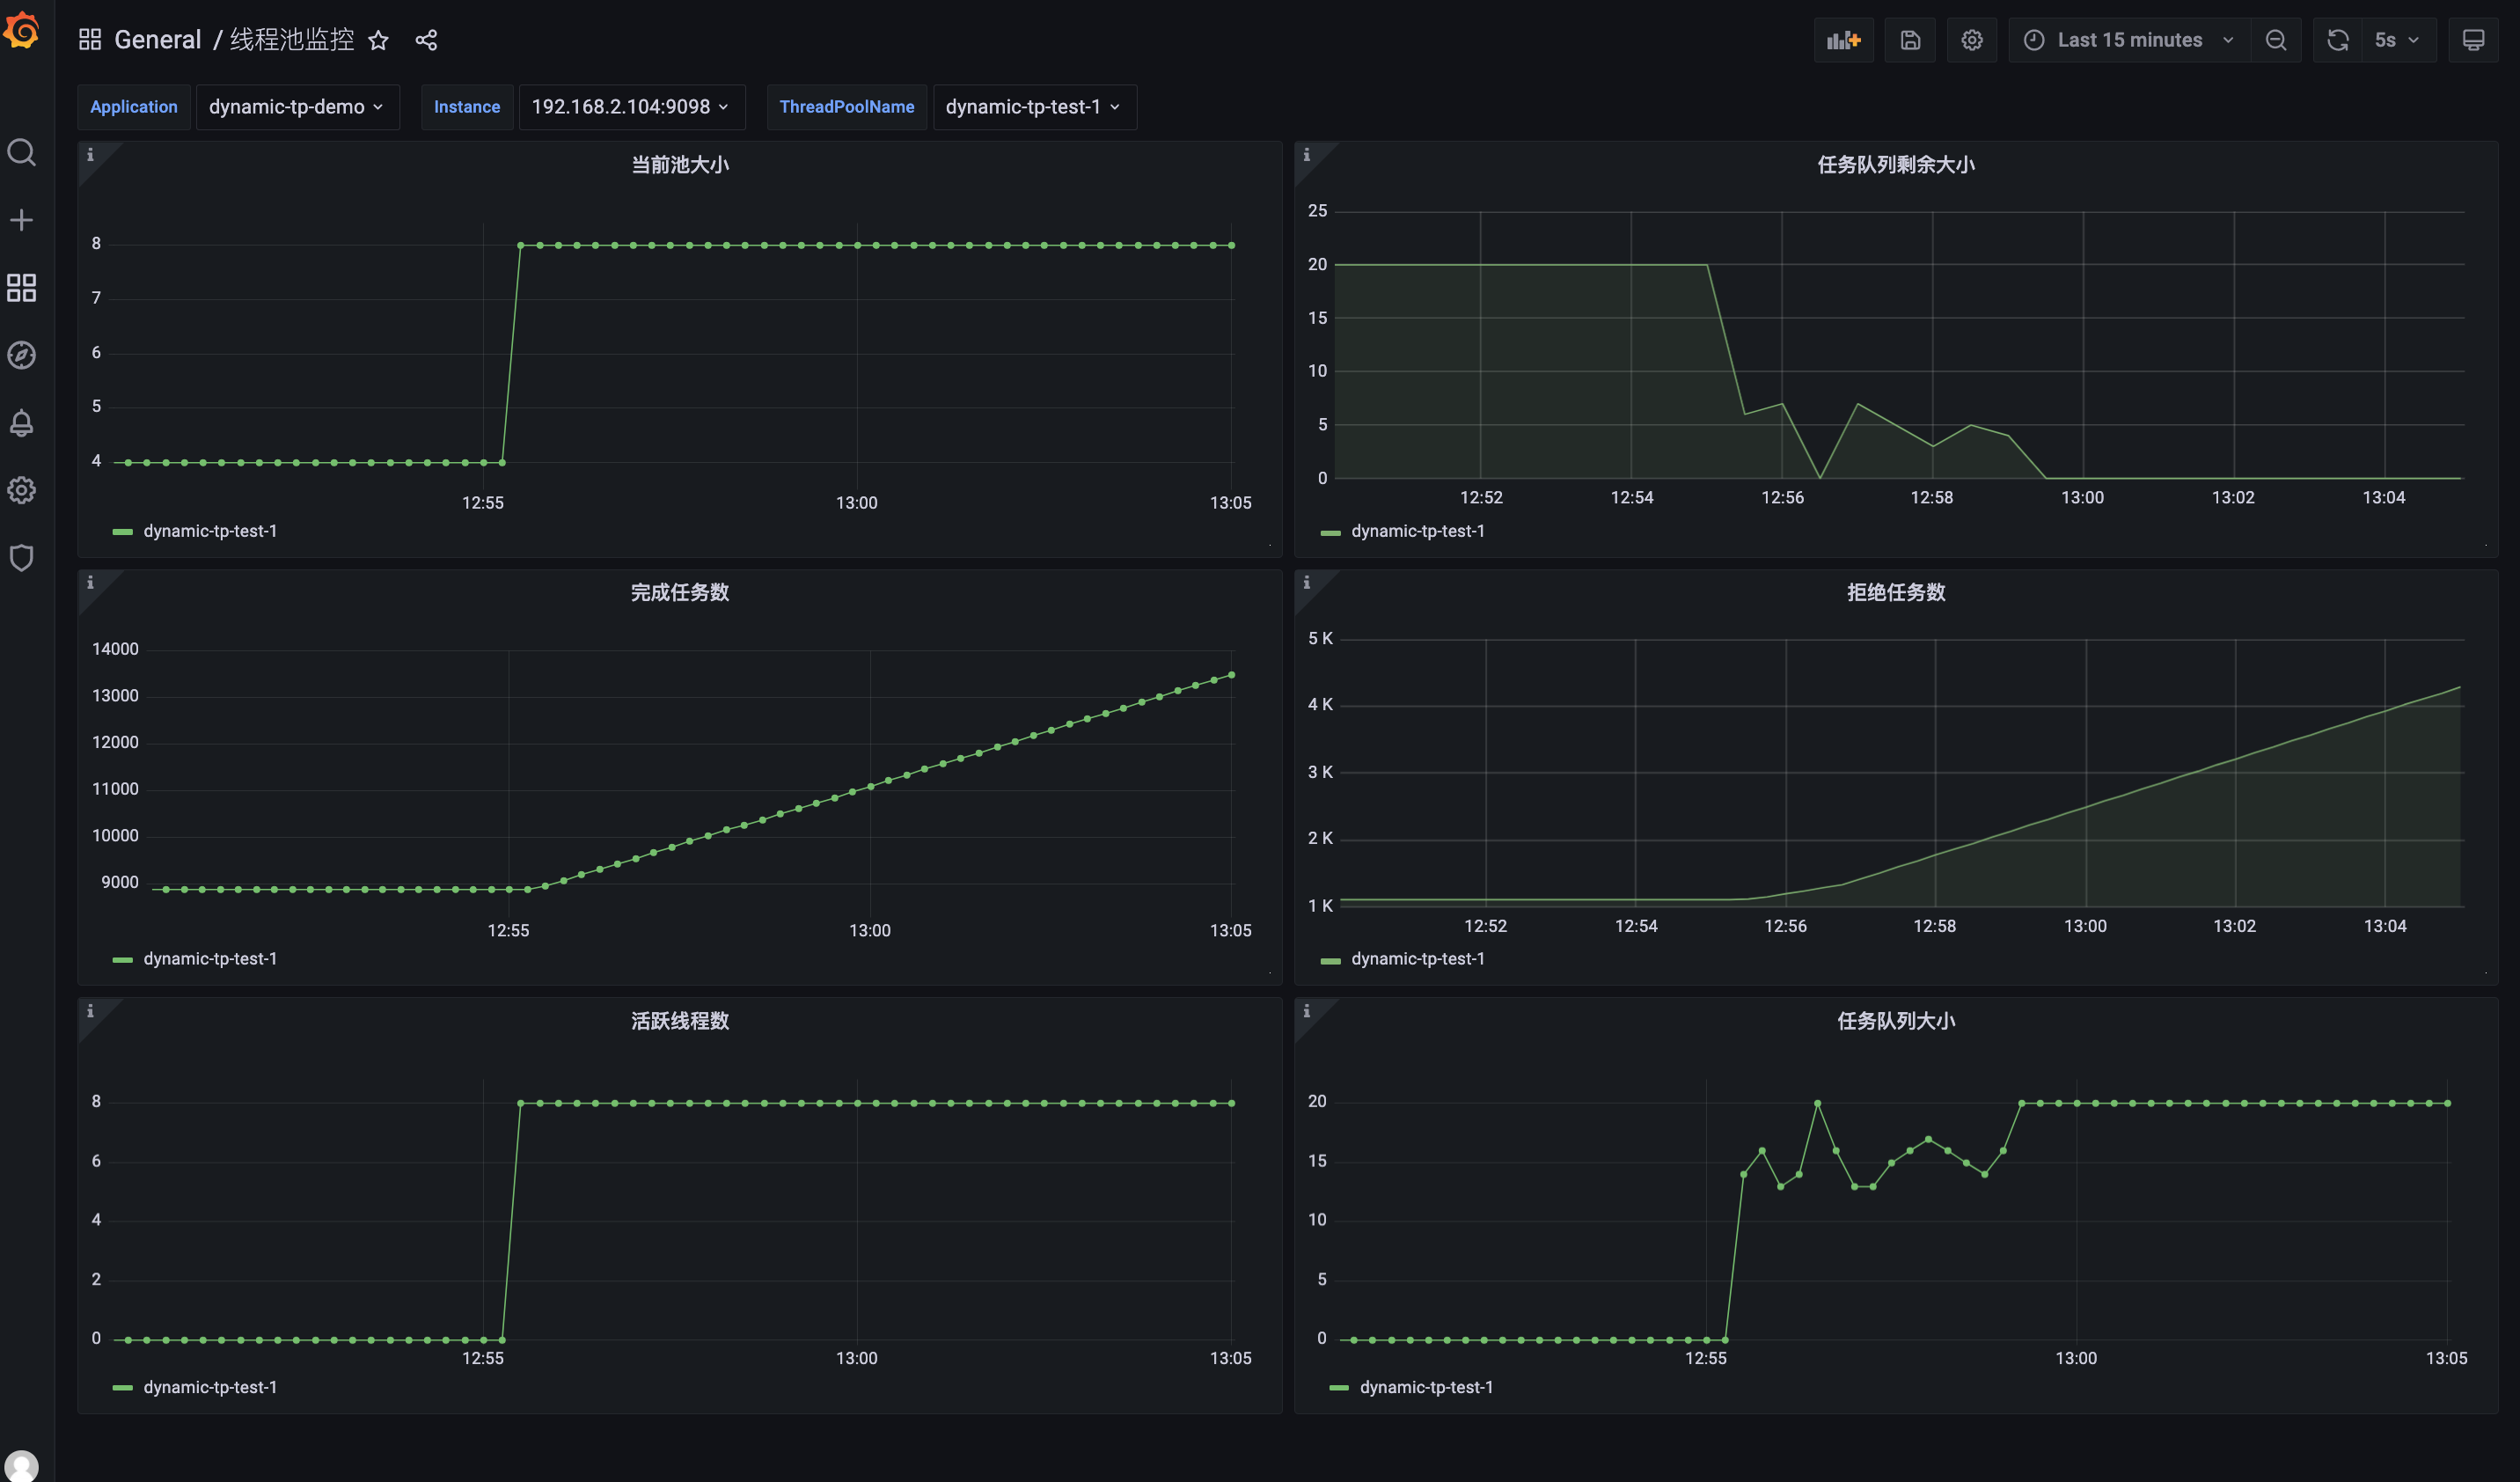Click the Create plus icon in sidebar
The width and height of the screenshot is (2520, 1482).
[x=21, y=220]
